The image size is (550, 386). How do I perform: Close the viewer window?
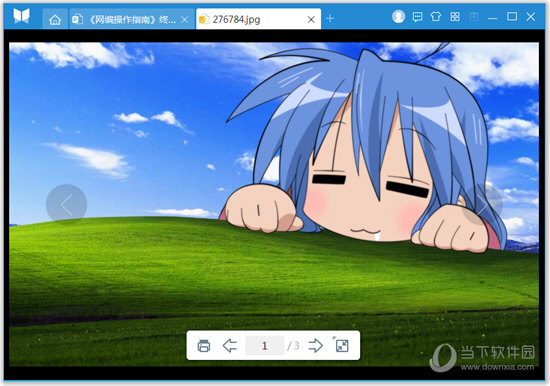pos(531,16)
